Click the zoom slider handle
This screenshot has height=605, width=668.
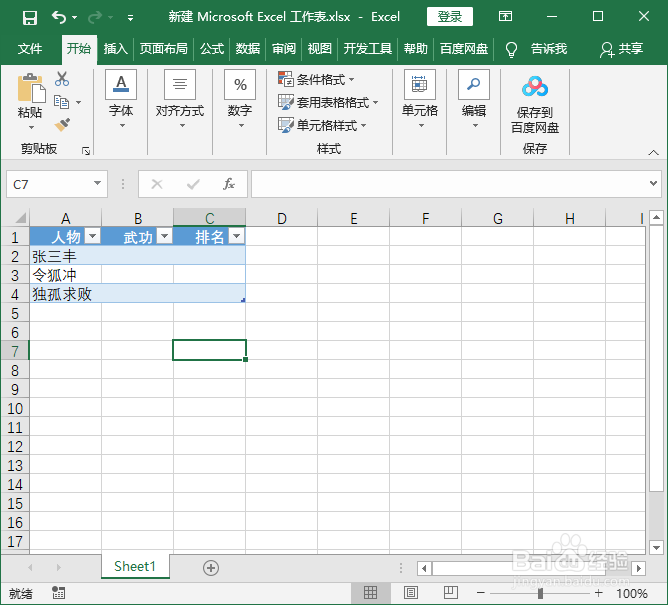pyautogui.click(x=541, y=593)
